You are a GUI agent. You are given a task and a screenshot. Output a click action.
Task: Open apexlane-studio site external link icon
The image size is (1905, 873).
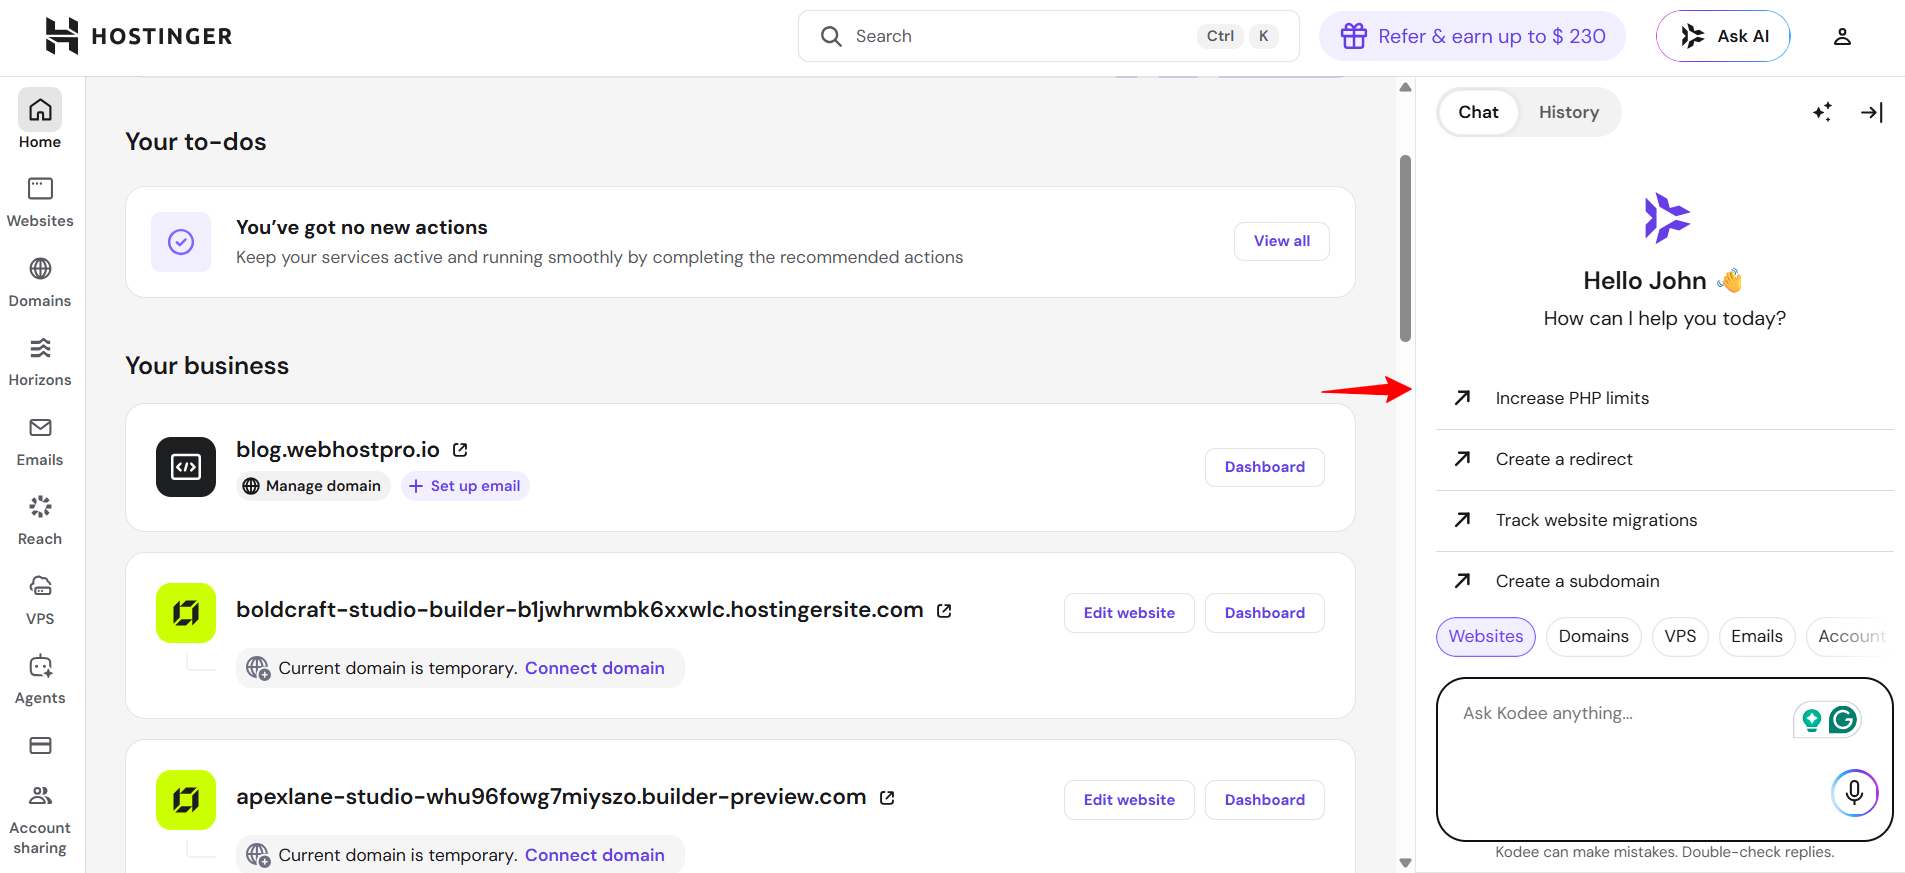(887, 797)
